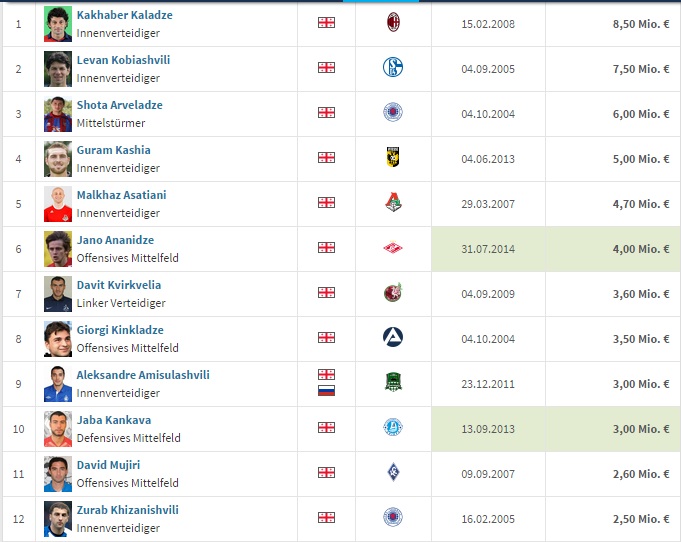
Task: Click Giorgi Kinkladze's player photo
Action: pyautogui.click(x=58, y=338)
